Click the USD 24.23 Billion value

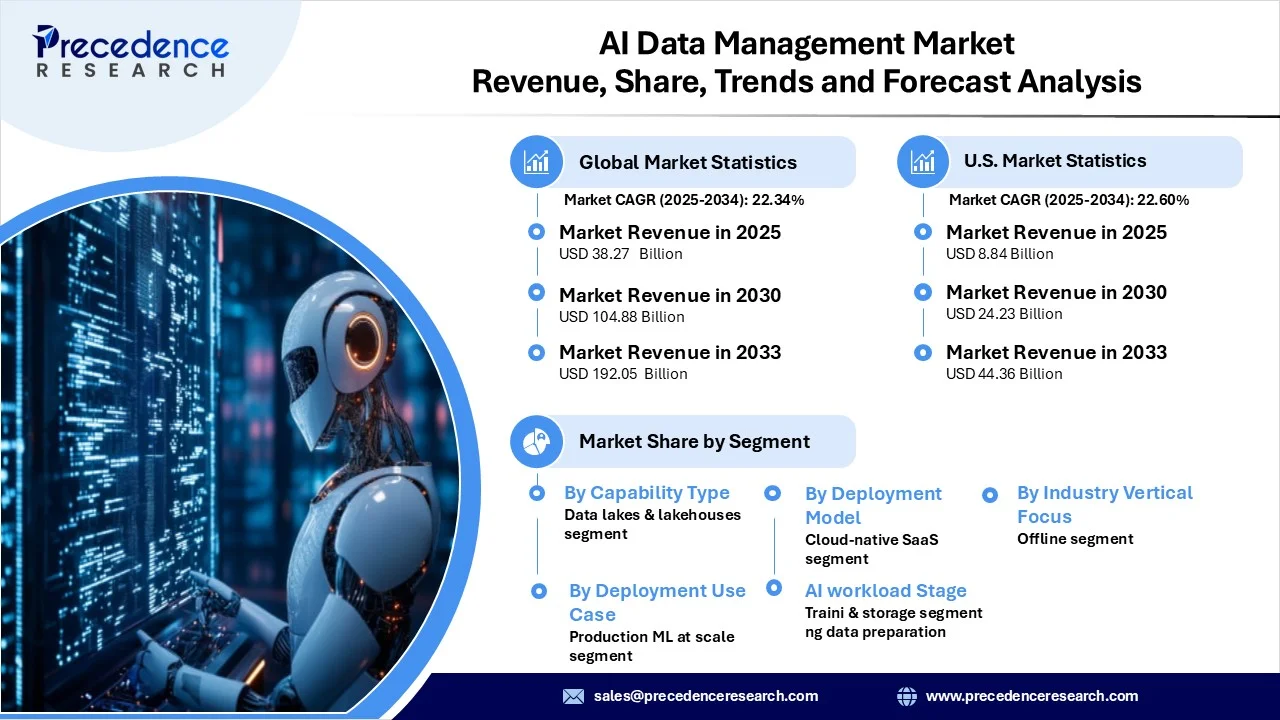point(1004,314)
